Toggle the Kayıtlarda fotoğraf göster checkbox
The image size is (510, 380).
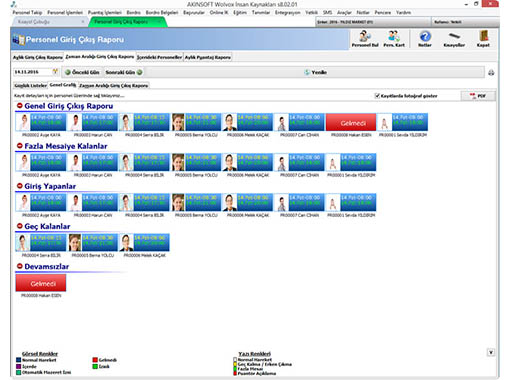377,96
